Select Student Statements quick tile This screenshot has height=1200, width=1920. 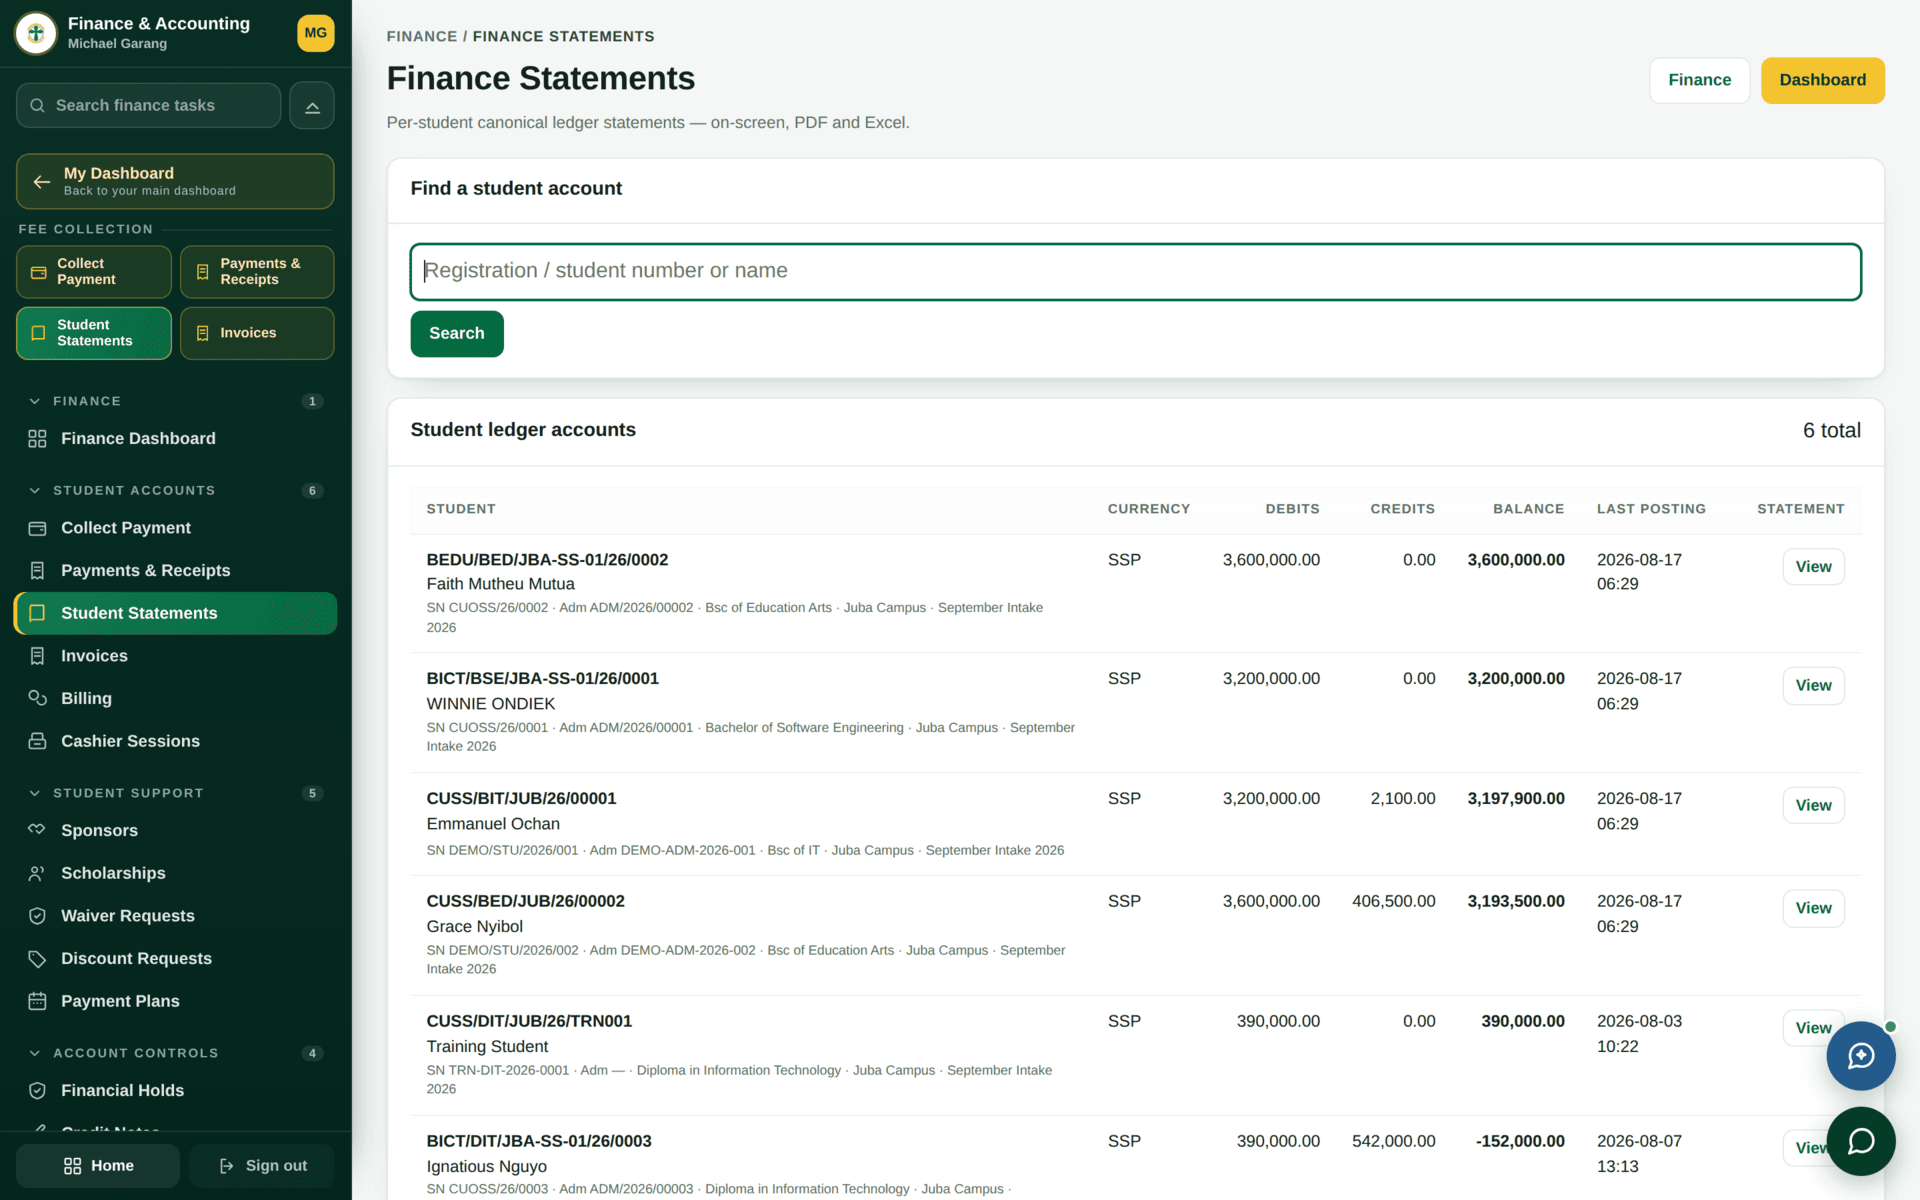pyautogui.click(x=94, y=333)
